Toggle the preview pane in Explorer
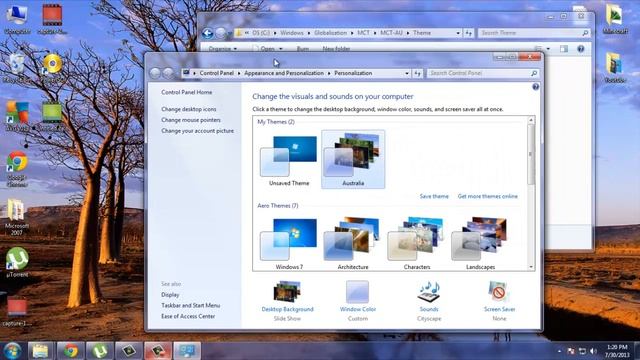Image resolution: width=640 pixels, height=360 pixels. [564, 49]
